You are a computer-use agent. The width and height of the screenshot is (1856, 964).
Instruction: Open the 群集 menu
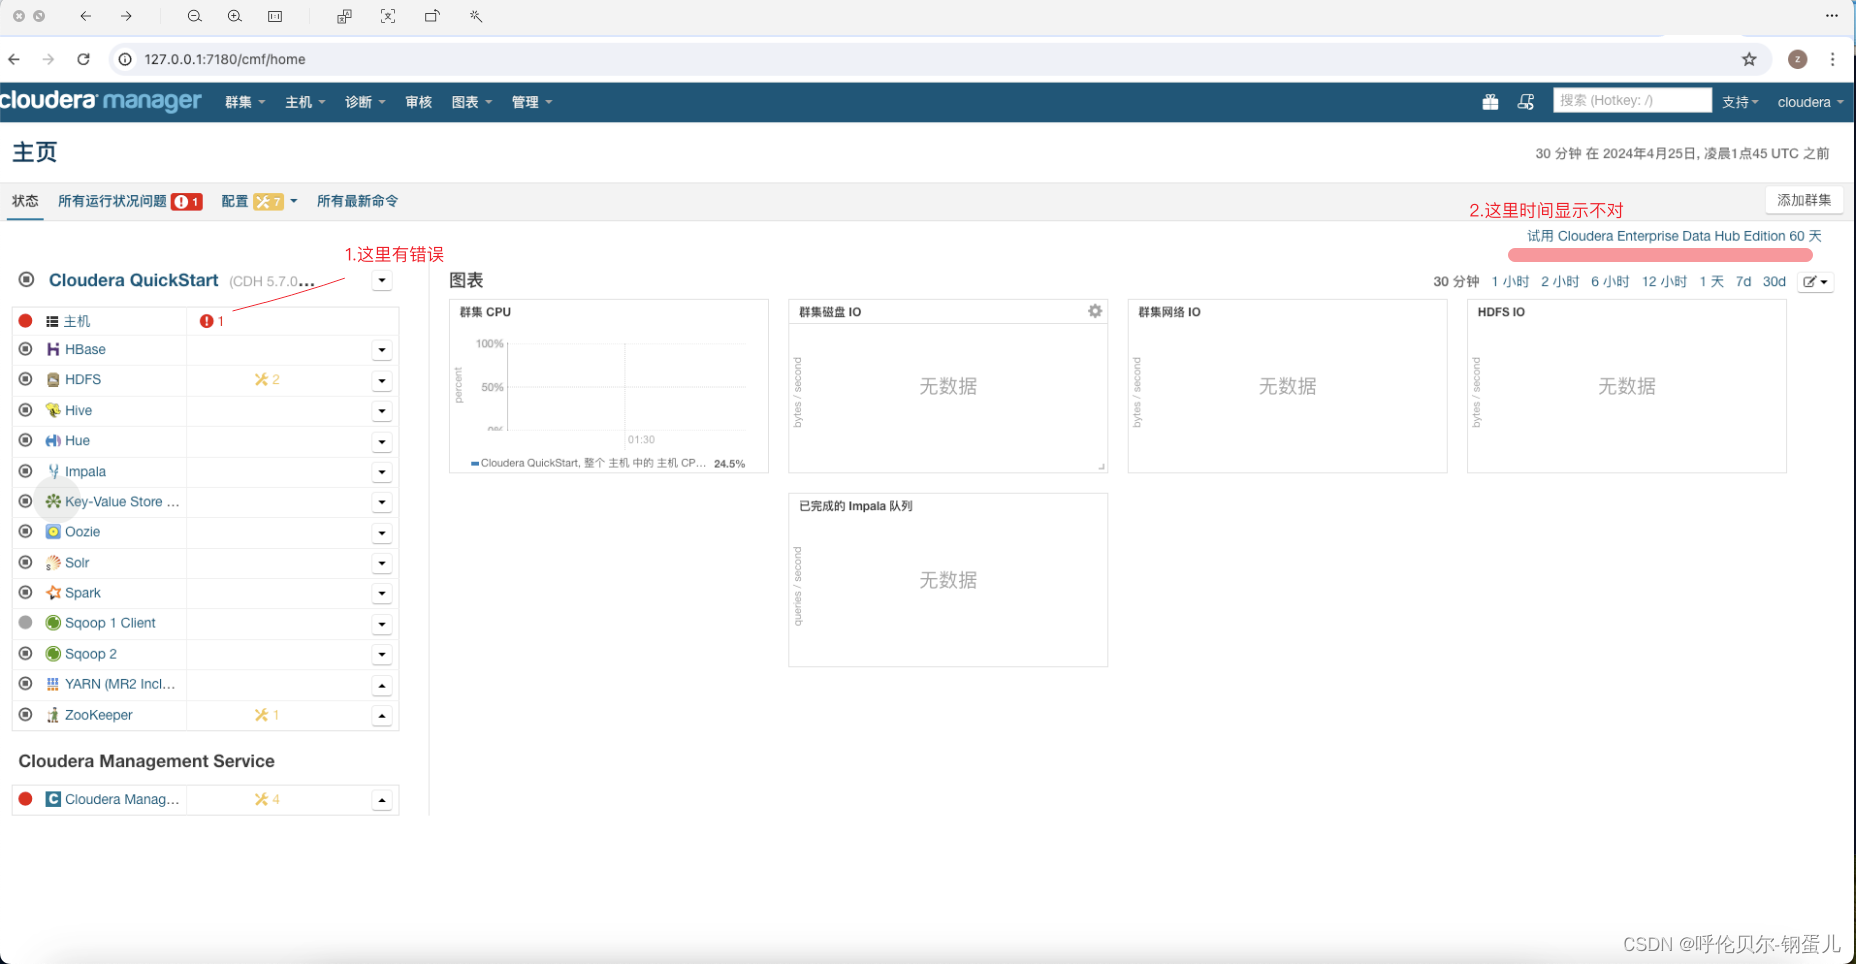(245, 102)
